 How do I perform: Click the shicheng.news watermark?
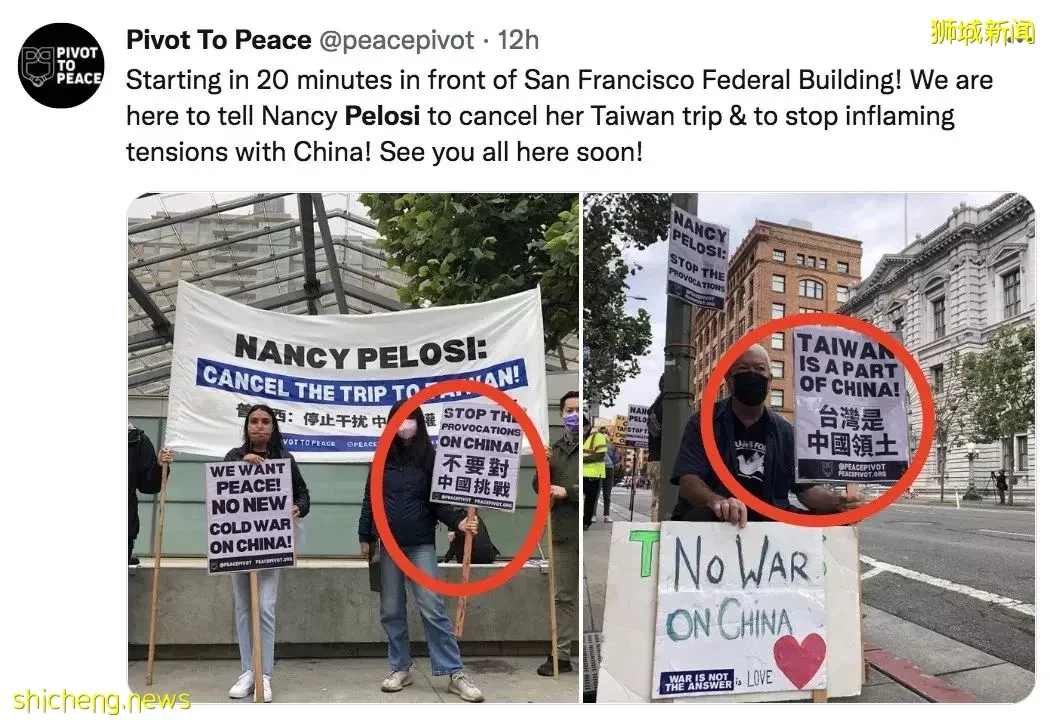pyautogui.click(x=102, y=701)
